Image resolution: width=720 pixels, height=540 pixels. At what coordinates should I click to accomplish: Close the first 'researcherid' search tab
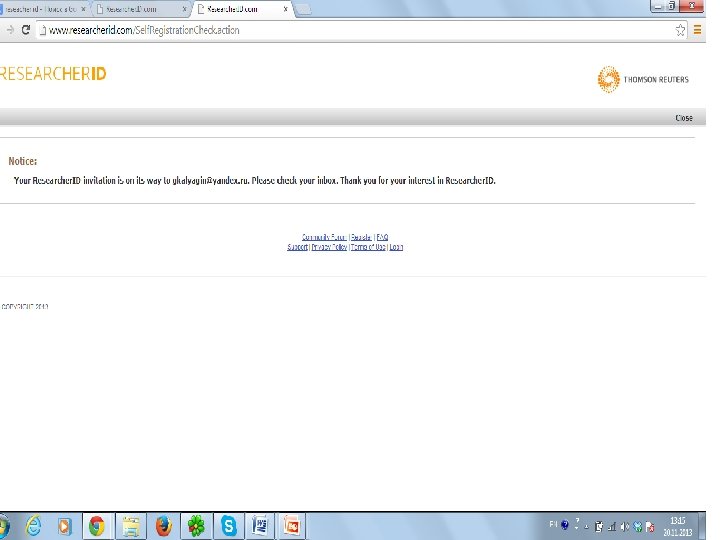(x=83, y=9)
